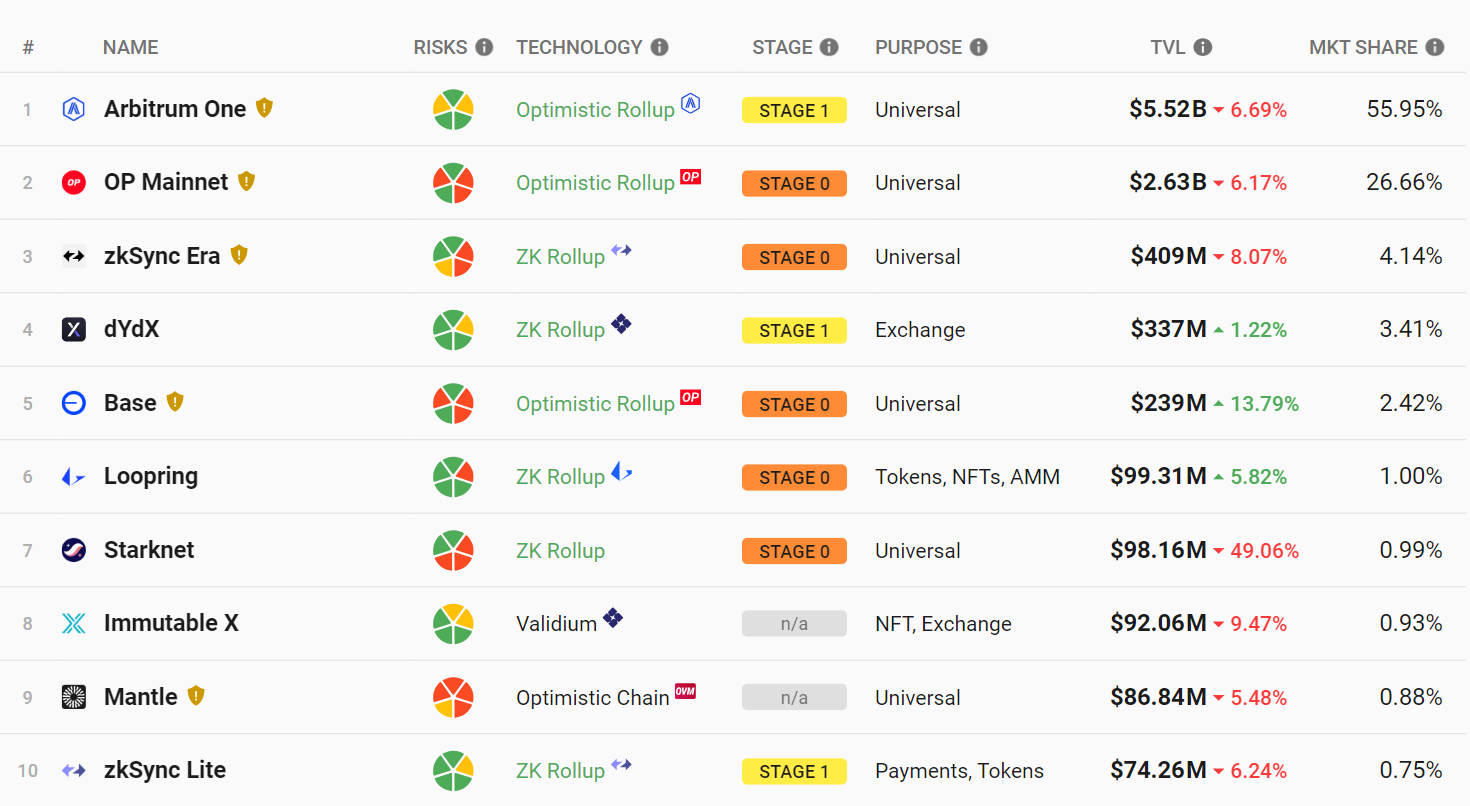The height and width of the screenshot is (806, 1470).
Task: Click the Optimistic Rollup link for Base
Action: point(595,404)
